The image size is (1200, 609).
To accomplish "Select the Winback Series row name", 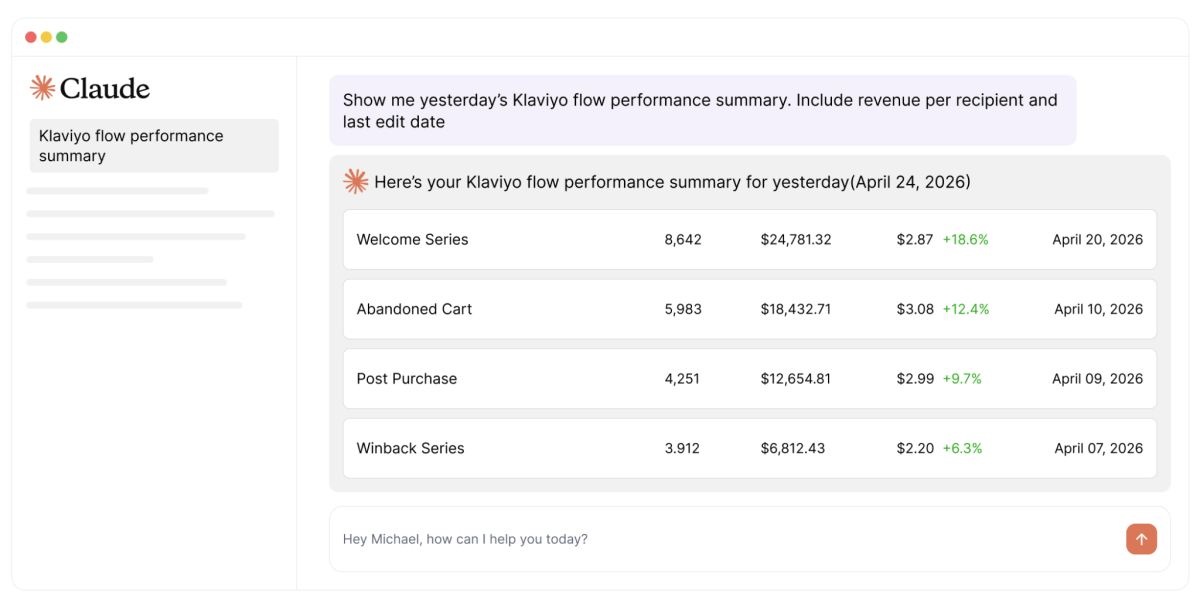I will (x=410, y=448).
